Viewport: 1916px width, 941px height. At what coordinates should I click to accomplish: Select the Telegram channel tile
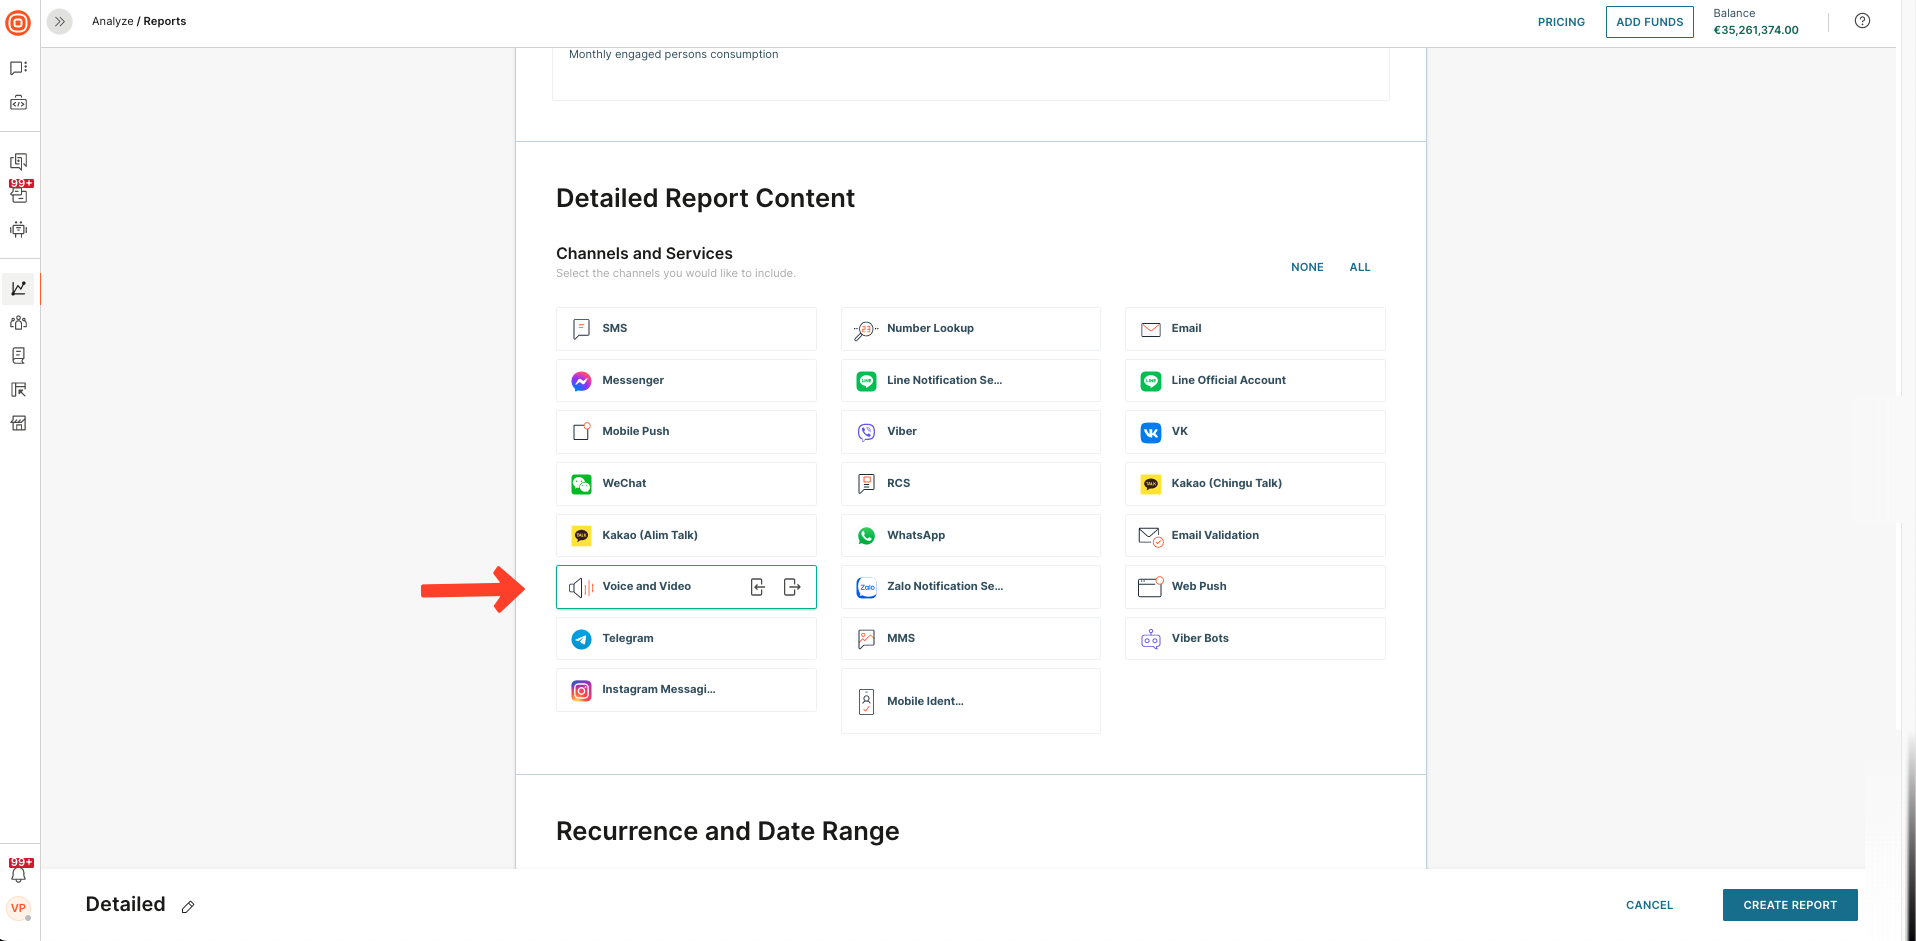click(686, 639)
